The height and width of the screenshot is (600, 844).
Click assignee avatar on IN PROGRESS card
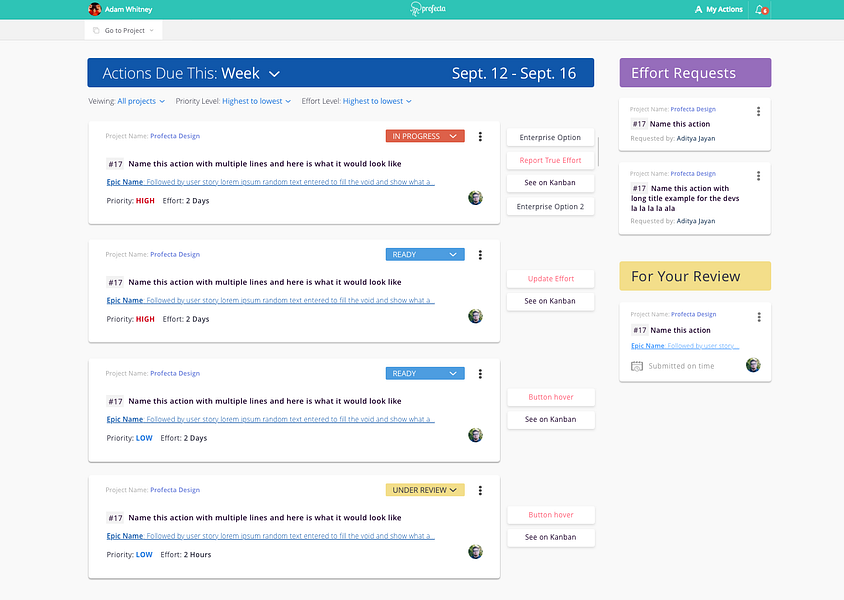pos(475,198)
